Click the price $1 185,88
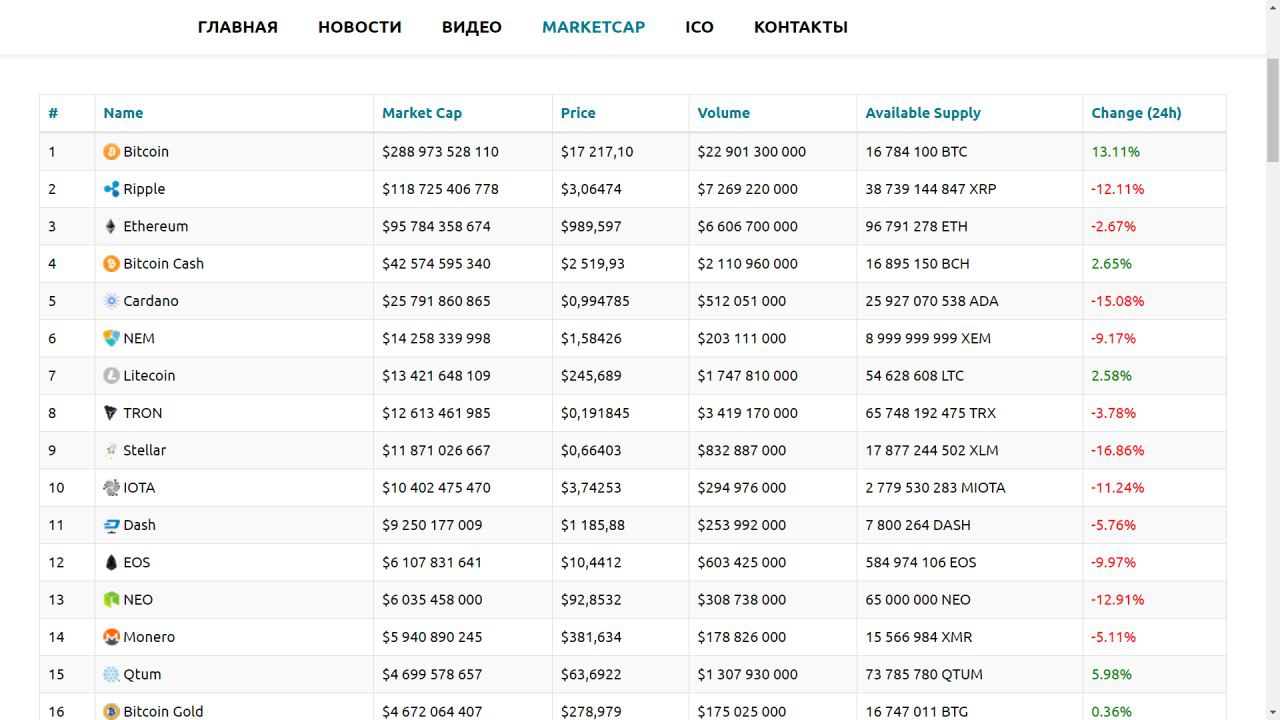 pos(593,525)
